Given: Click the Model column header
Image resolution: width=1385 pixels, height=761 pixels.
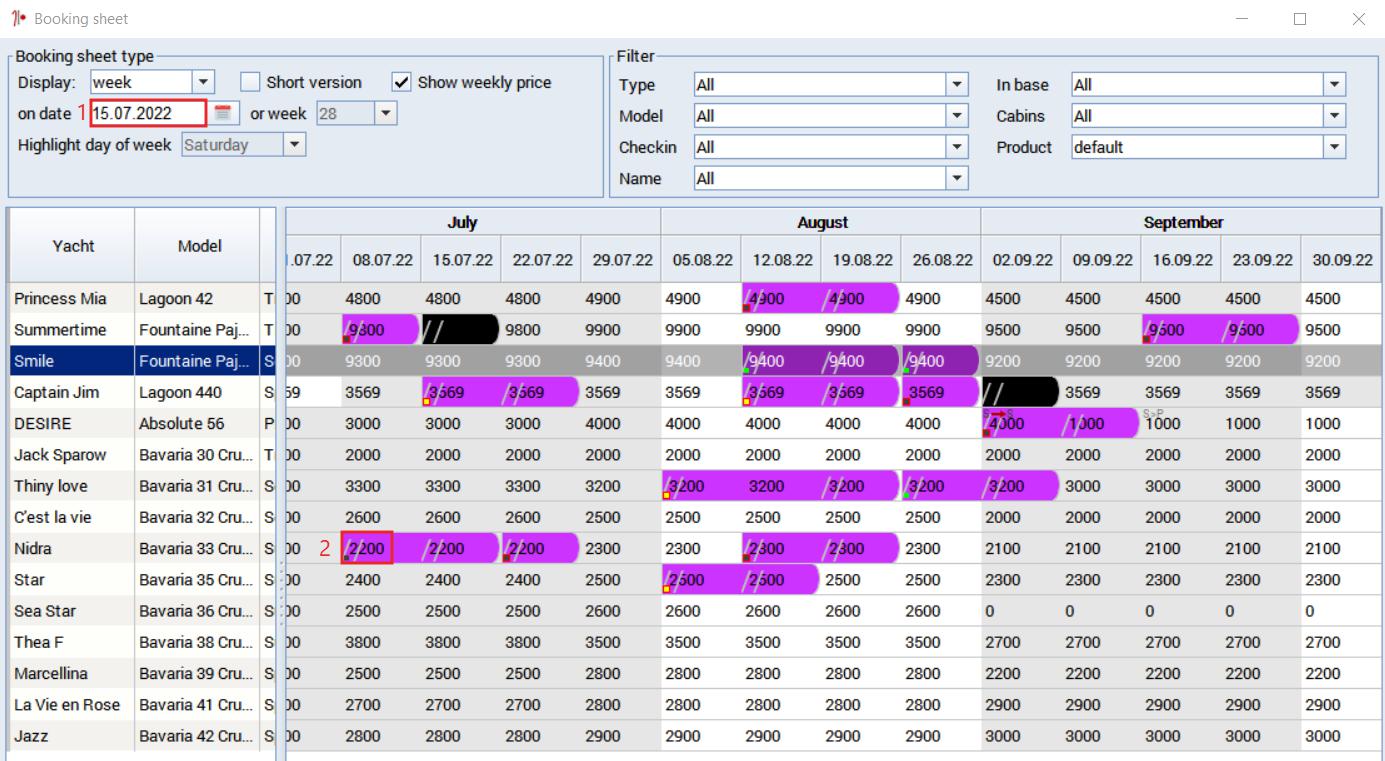Looking at the screenshot, I should (x=199, y=246).
